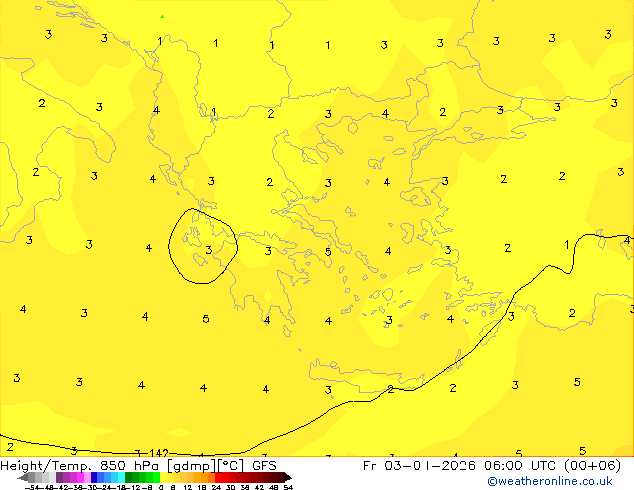Image resolution: width=634 pixels, height=490 pixels.
Task: Click the "850 hPa" level label
Action: click(129, 466)
